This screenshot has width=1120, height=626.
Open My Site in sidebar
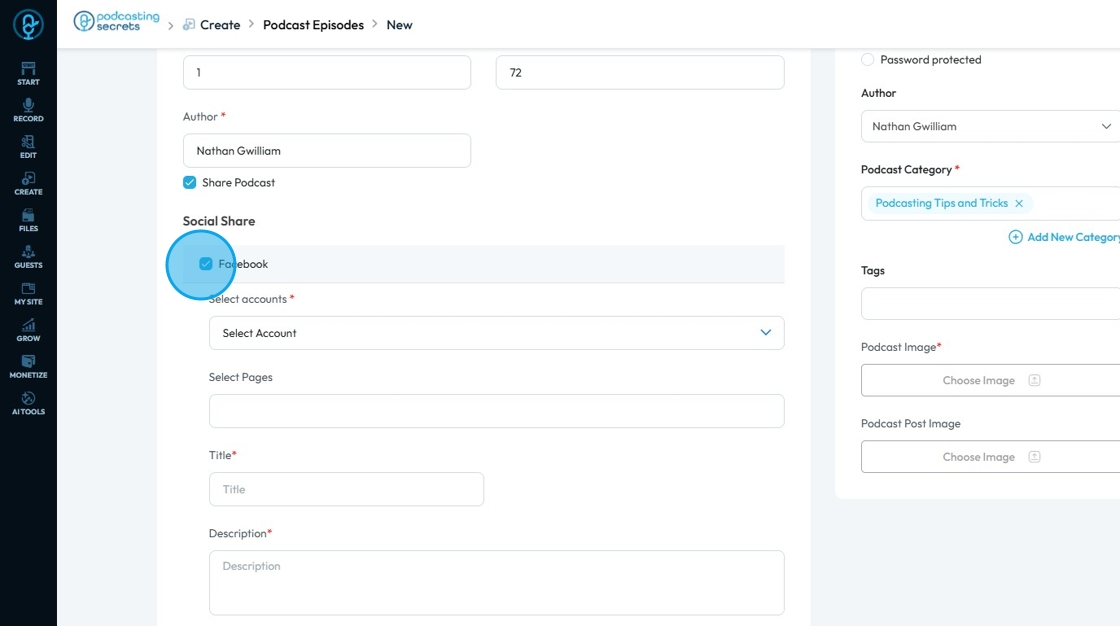tap(28, 294)
